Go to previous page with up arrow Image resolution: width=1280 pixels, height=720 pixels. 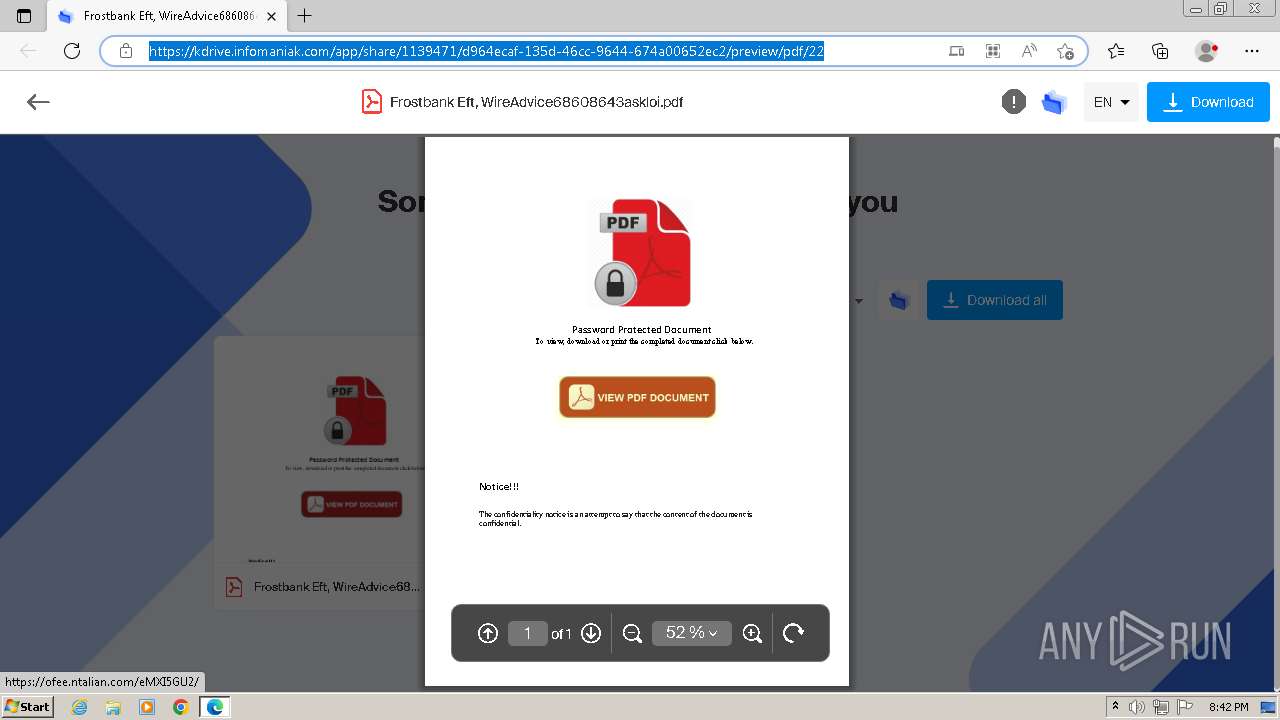(x=488, y=633)
